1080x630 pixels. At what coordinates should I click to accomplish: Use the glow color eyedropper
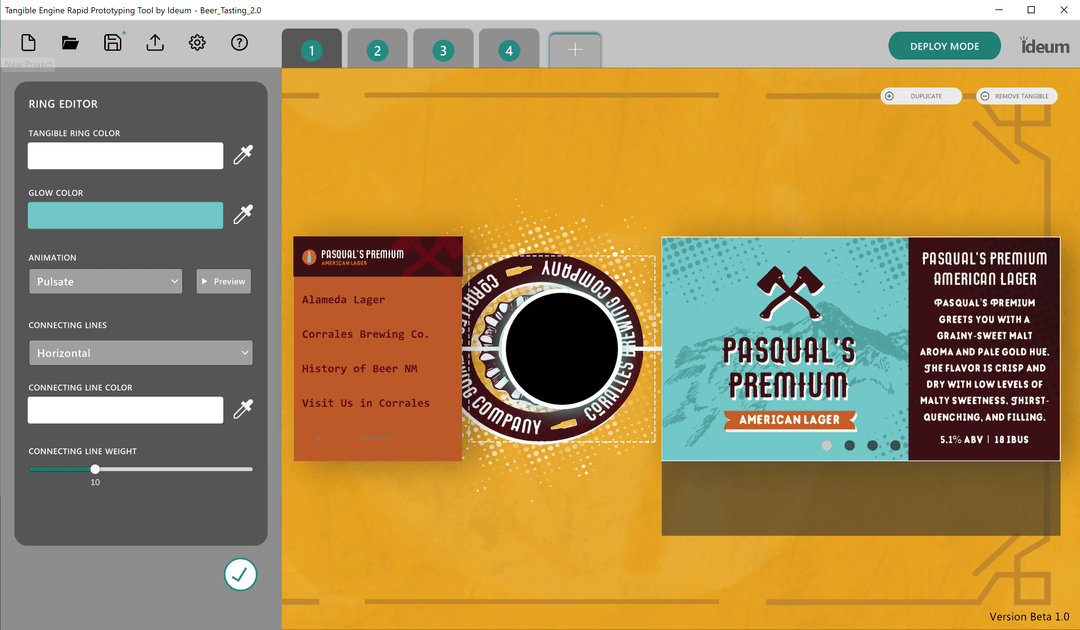pos(242,214)
